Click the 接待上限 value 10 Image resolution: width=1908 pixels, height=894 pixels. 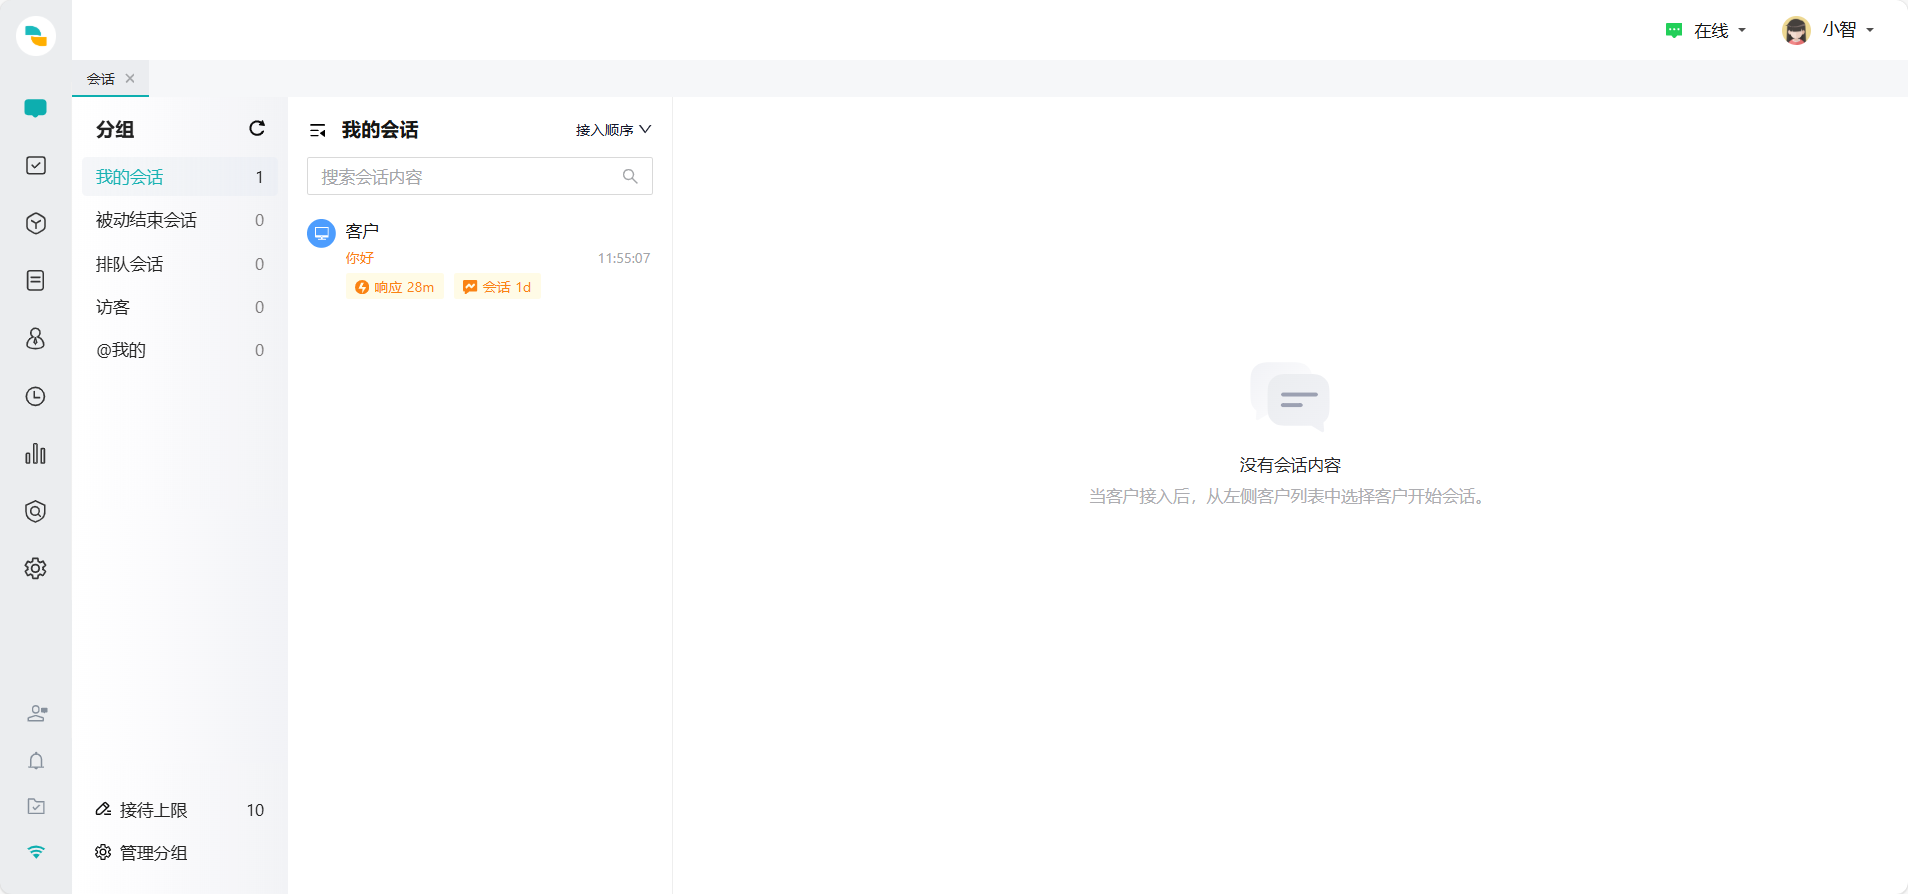(x=255, y=810)
